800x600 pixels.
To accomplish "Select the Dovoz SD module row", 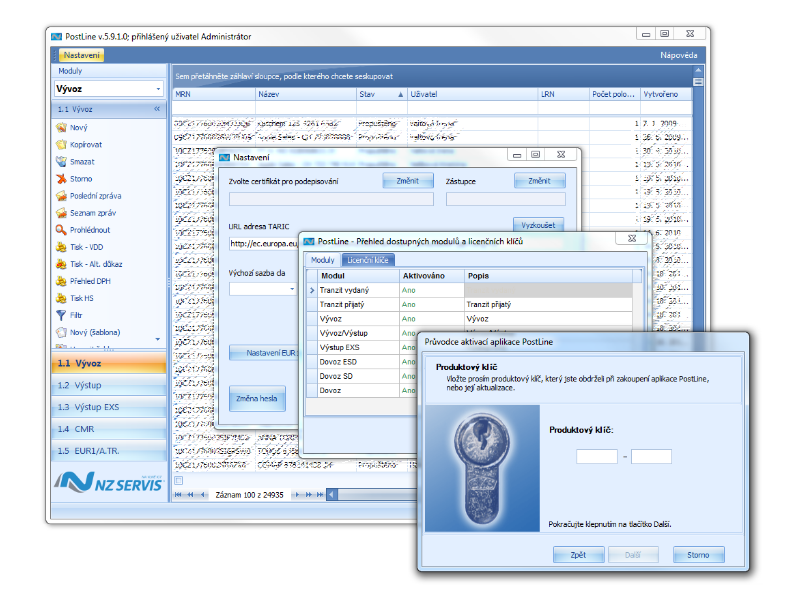I will click(362, 376).
